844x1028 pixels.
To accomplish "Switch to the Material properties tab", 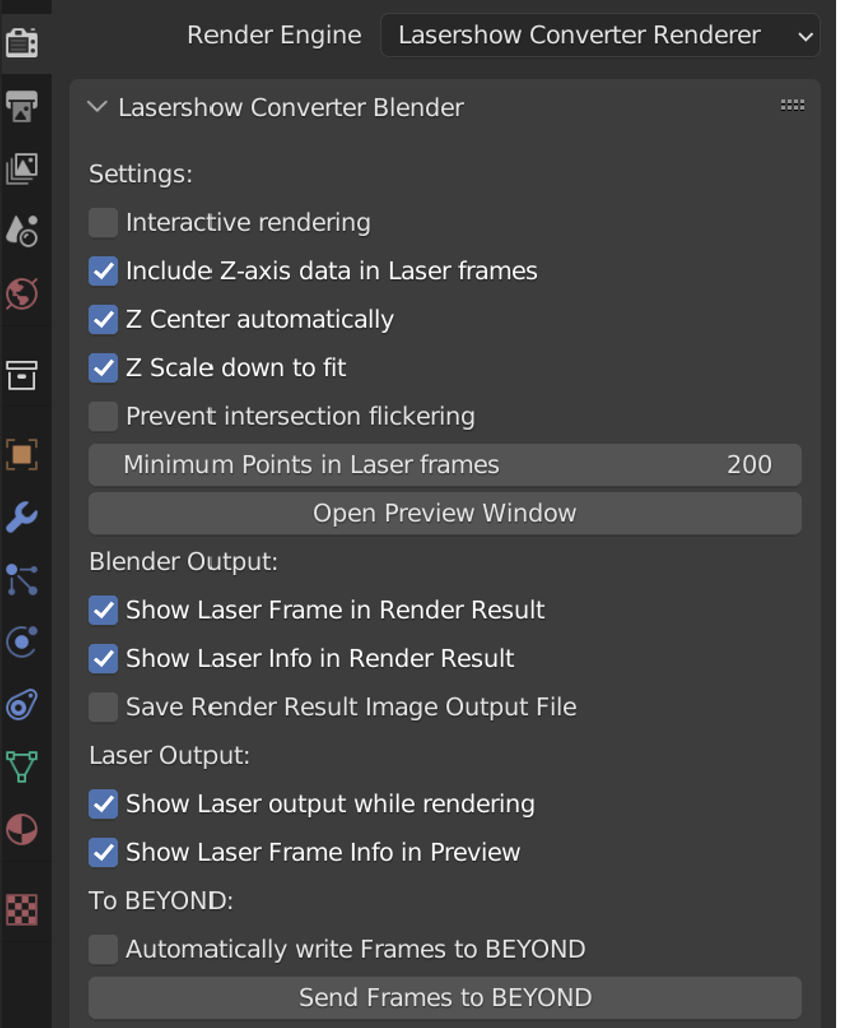I will pyautogui.click(x=22, y=830).
